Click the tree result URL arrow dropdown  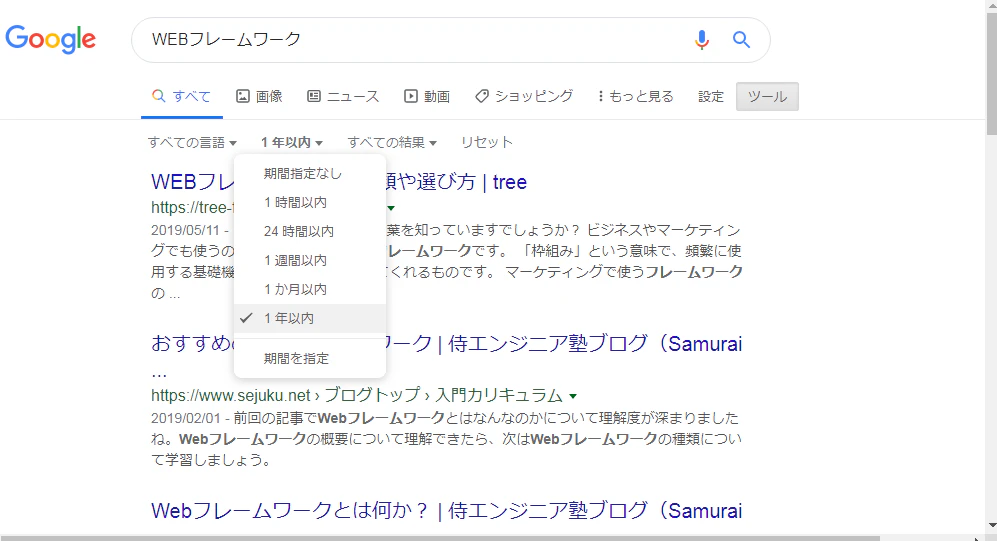click(x=391, y=209)
